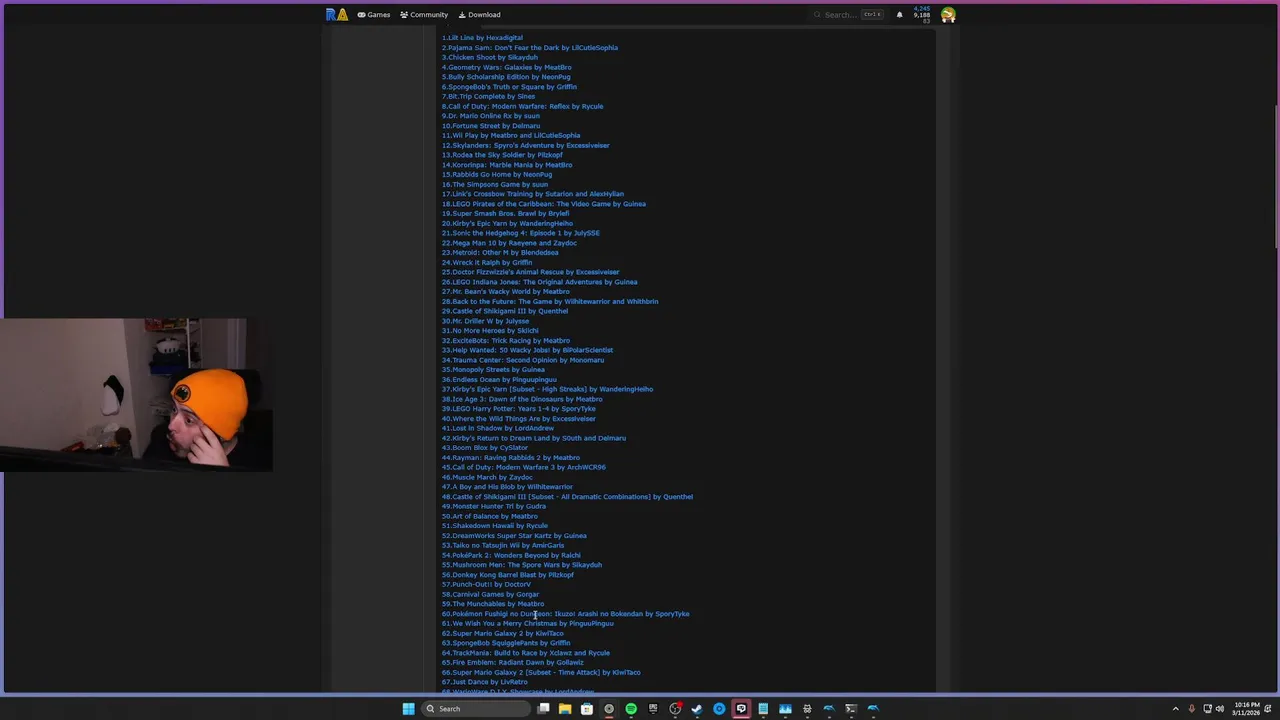Image resolution: width=1280 pixels, height=720 pixels.
Task: Open the terminal icon in the taskbar
Action: 851,709
